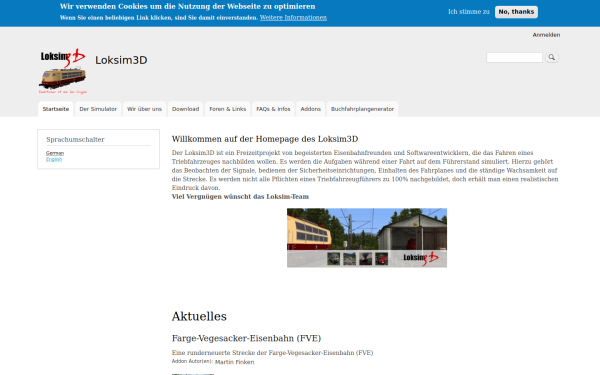Click the search input field

coord(514,57)
